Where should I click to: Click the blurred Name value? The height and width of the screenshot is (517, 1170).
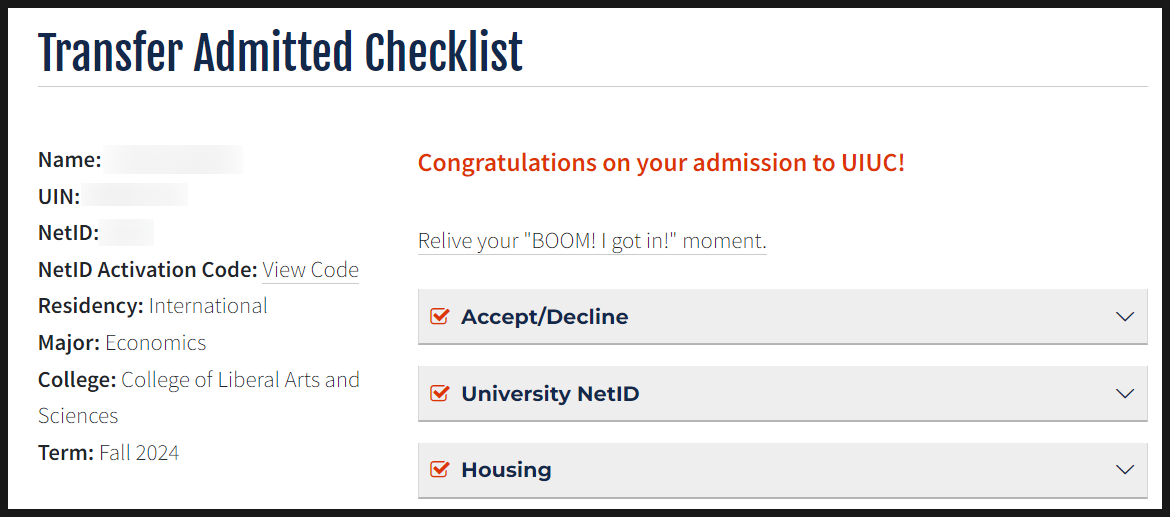coord(174,160)
